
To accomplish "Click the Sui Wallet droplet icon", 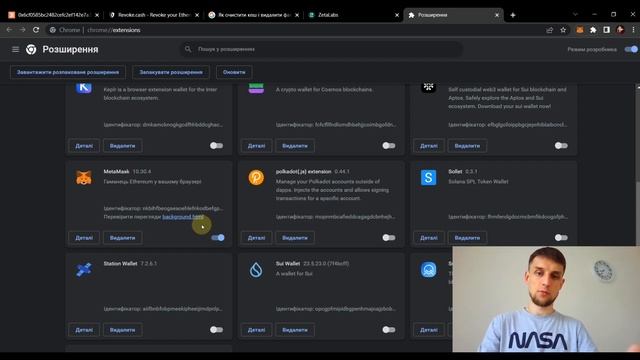I will 256,270.
